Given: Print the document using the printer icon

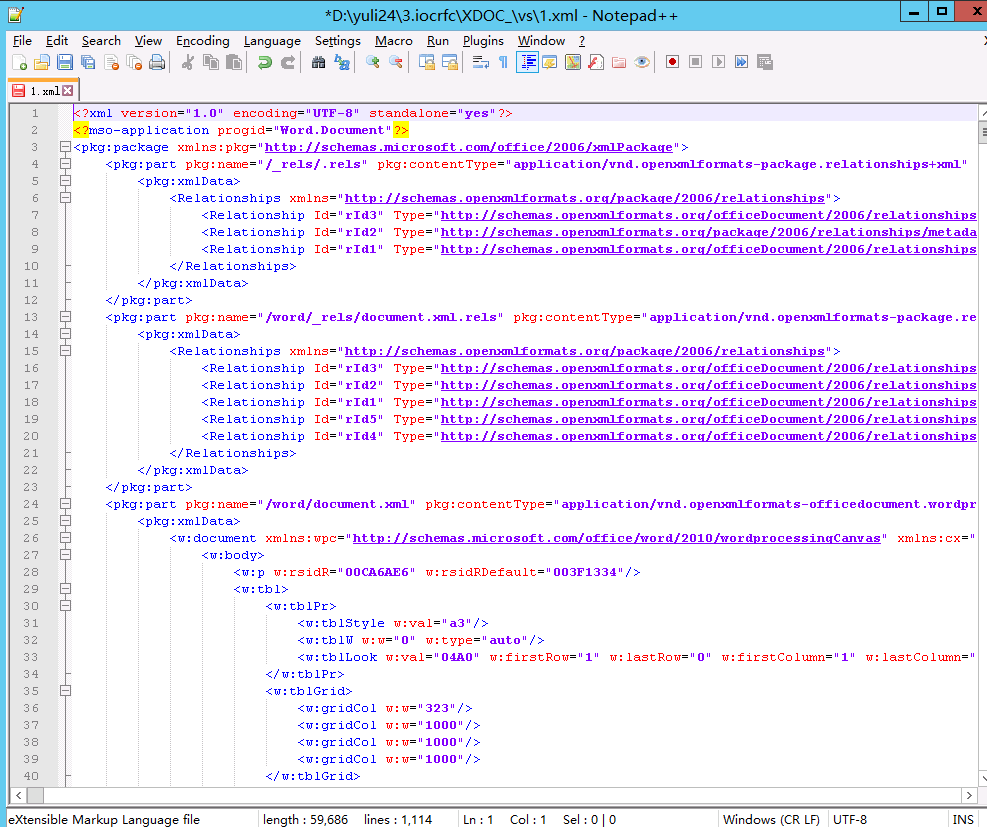Looking at the screenshot, I should [x=157, y=62].
